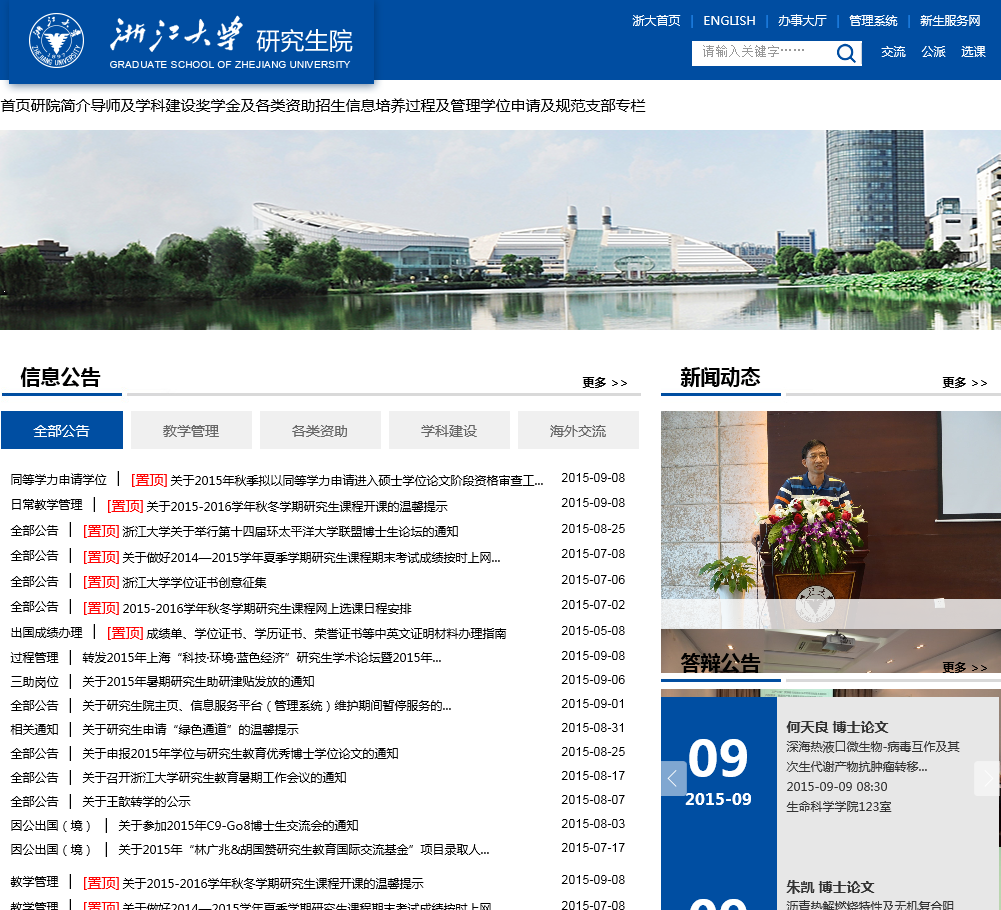
Task: Click the 选课 quick link
Action: pyautogui.click(x=973, y=52)
